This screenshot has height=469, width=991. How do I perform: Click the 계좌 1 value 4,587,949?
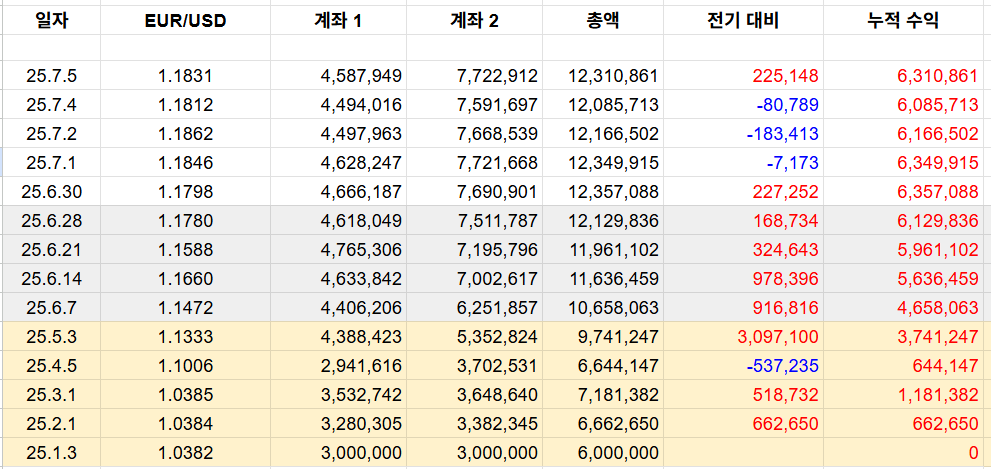[338, 76]
